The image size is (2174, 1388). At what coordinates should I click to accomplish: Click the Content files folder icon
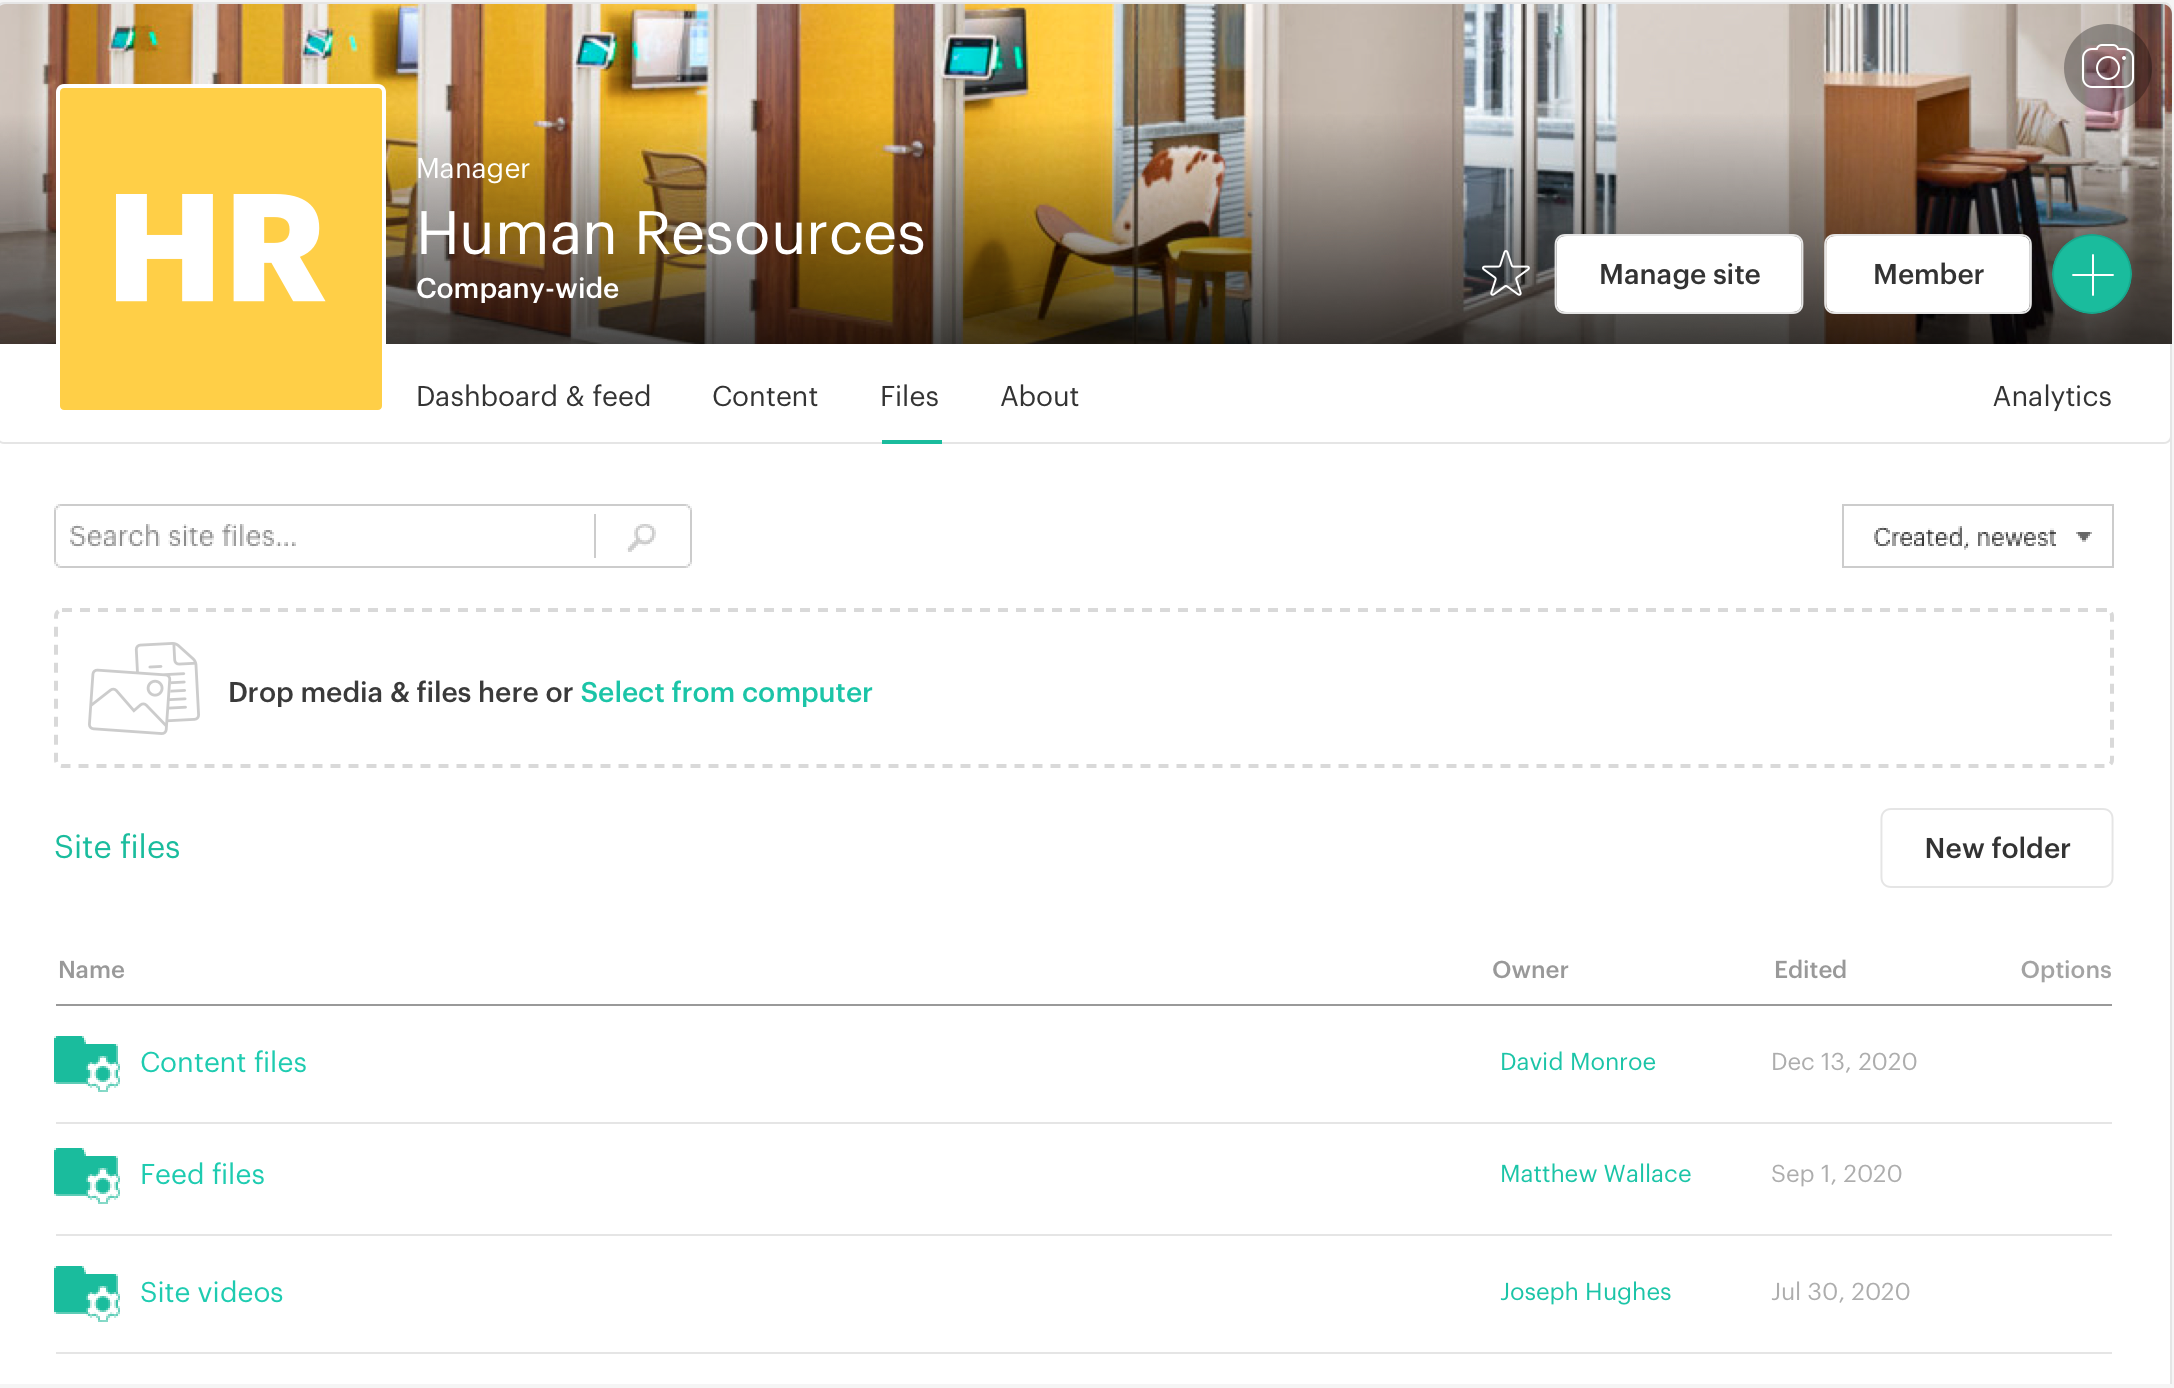coord(87,1062)
